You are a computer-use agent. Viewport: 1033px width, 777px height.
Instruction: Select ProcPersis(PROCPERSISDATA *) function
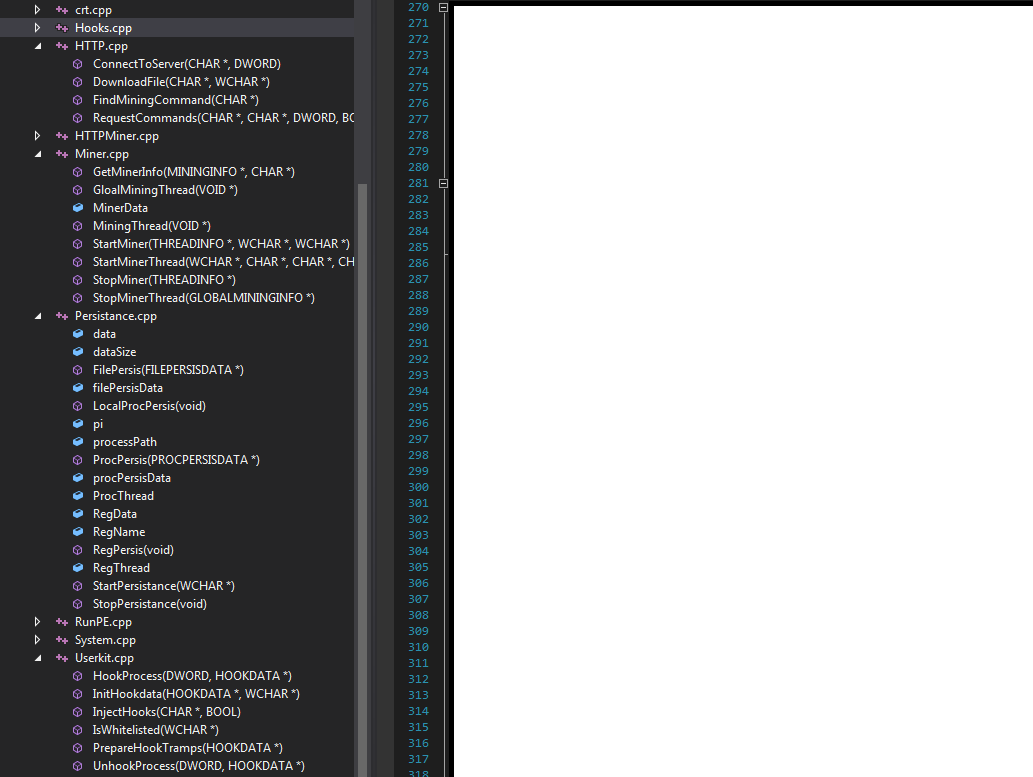[x=176, y=460]
